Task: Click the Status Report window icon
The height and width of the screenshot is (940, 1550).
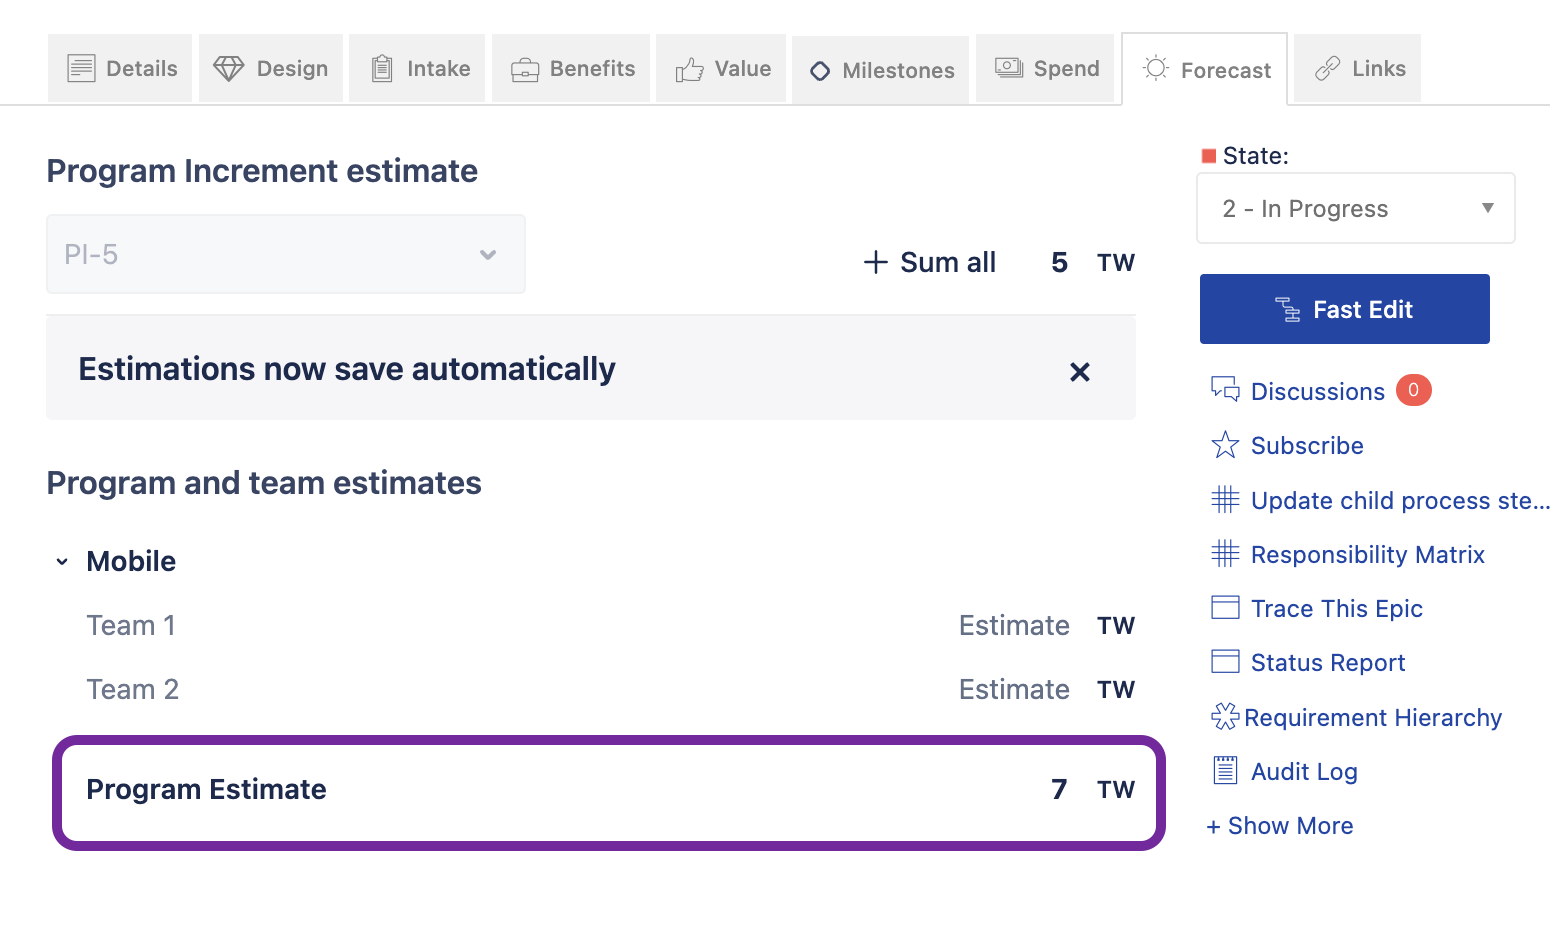Action: (x=1225, y=661)
